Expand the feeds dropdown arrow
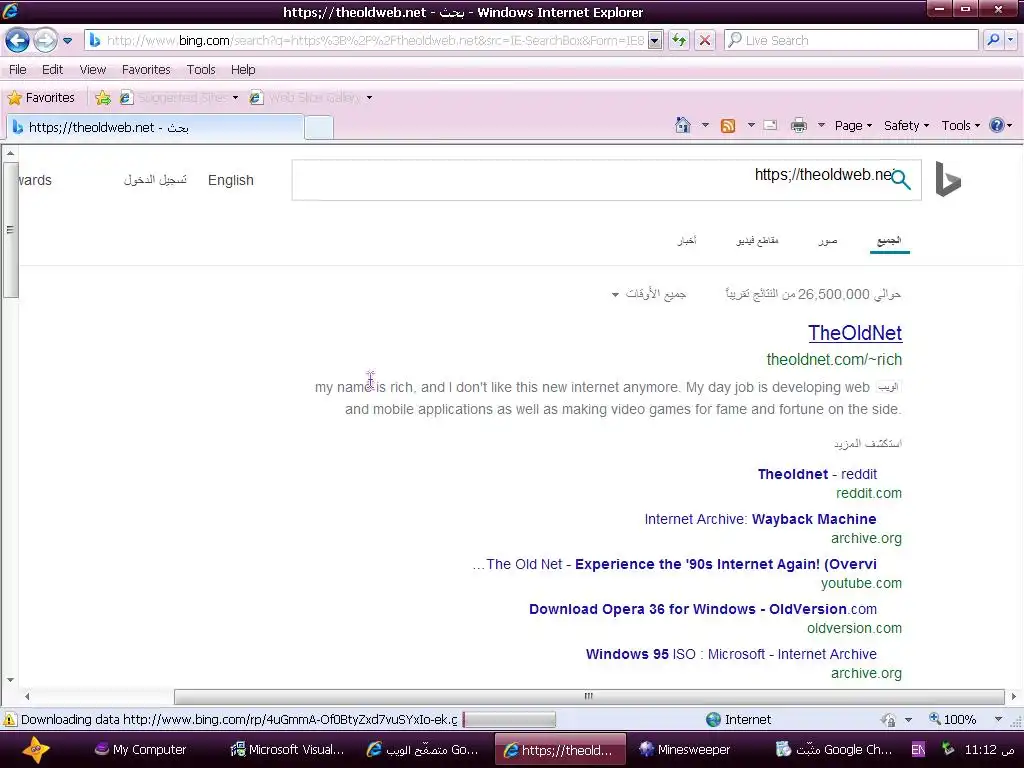This screenshot has width=1024, height=768. pos(751,125)
